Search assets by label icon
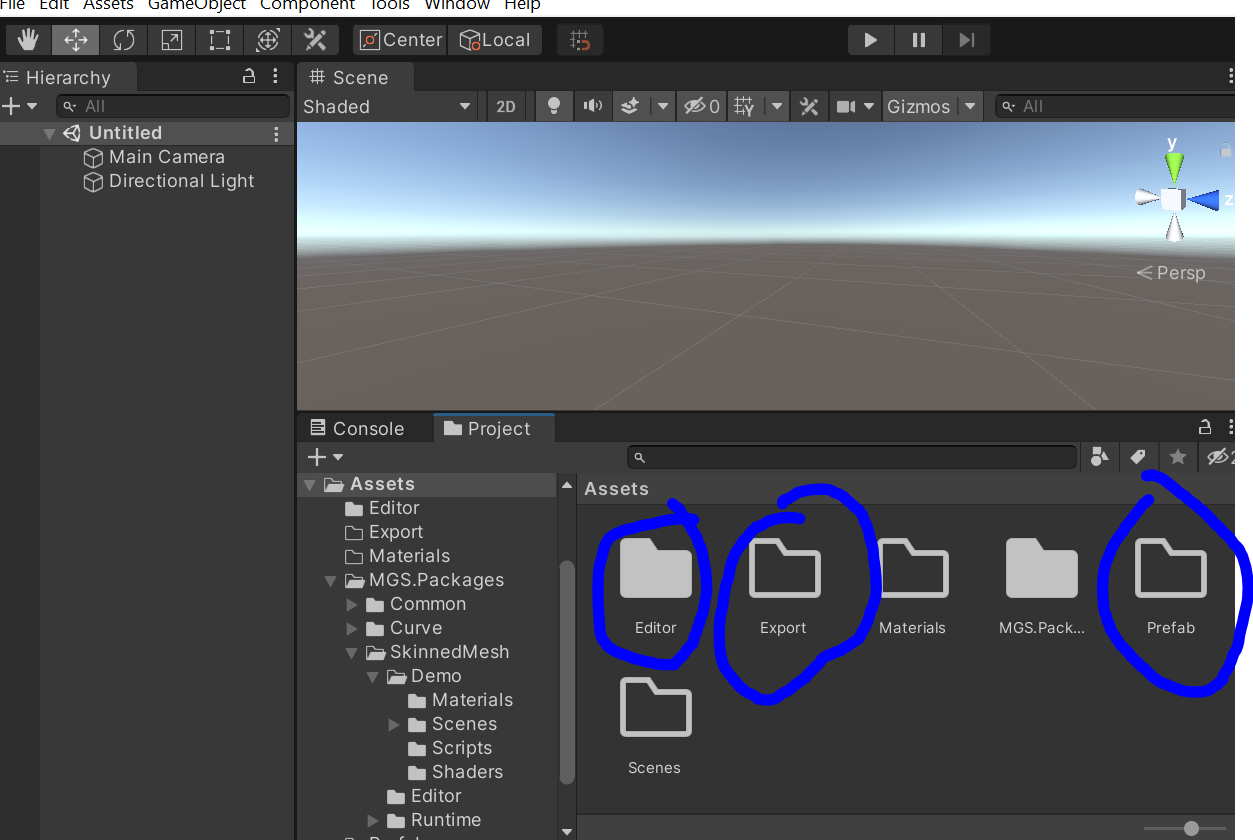 (1137, 457)
